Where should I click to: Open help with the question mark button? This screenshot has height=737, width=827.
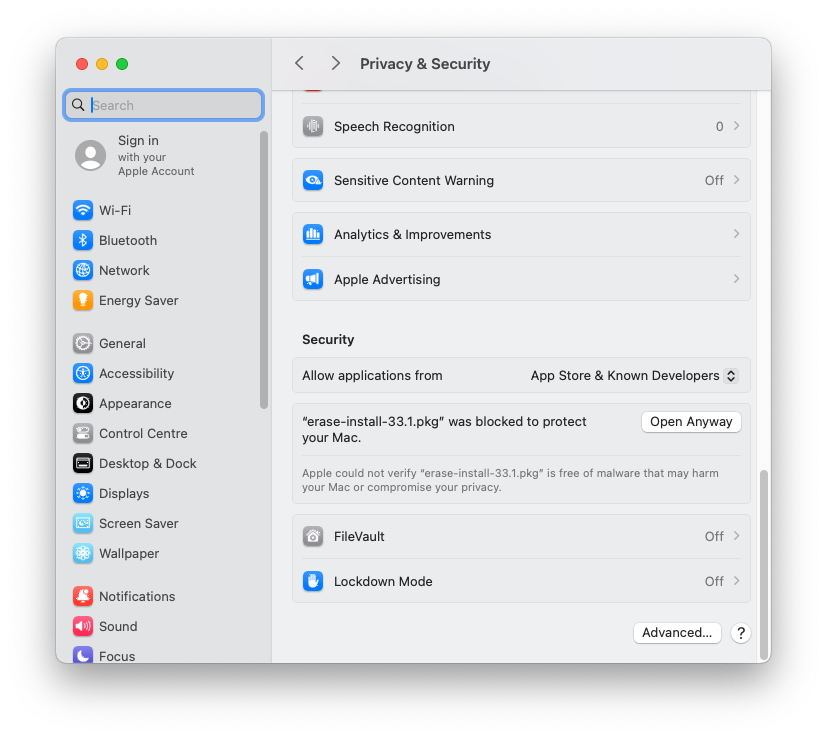741,633
